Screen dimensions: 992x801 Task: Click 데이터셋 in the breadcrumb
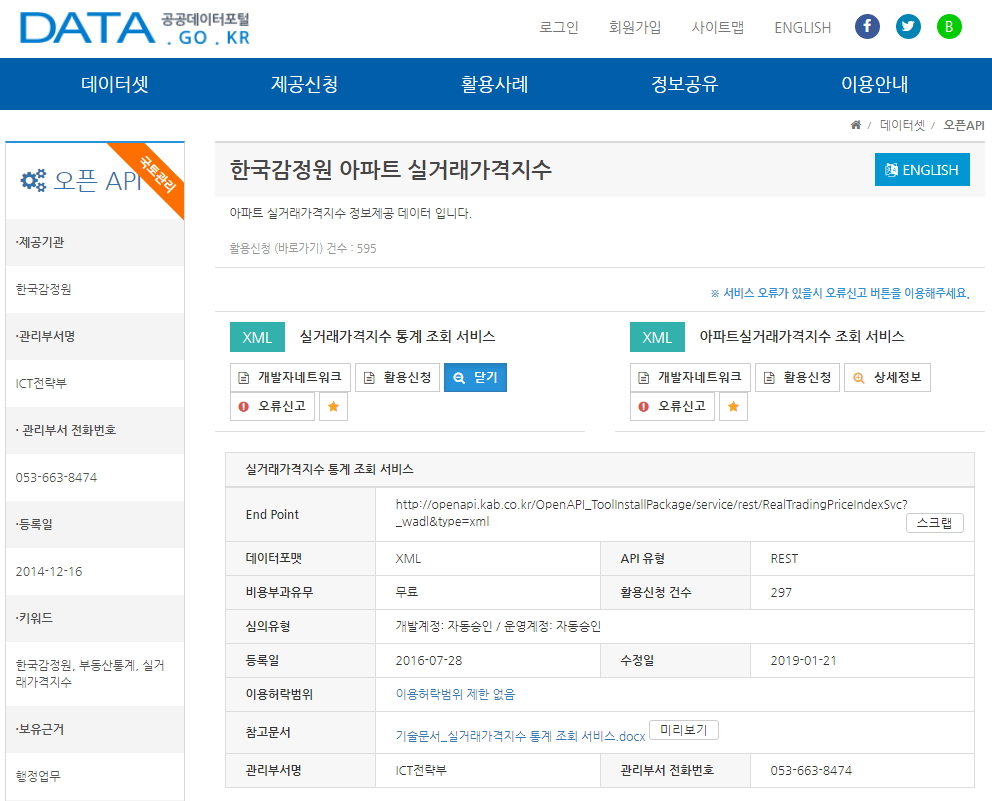[902, 125]
